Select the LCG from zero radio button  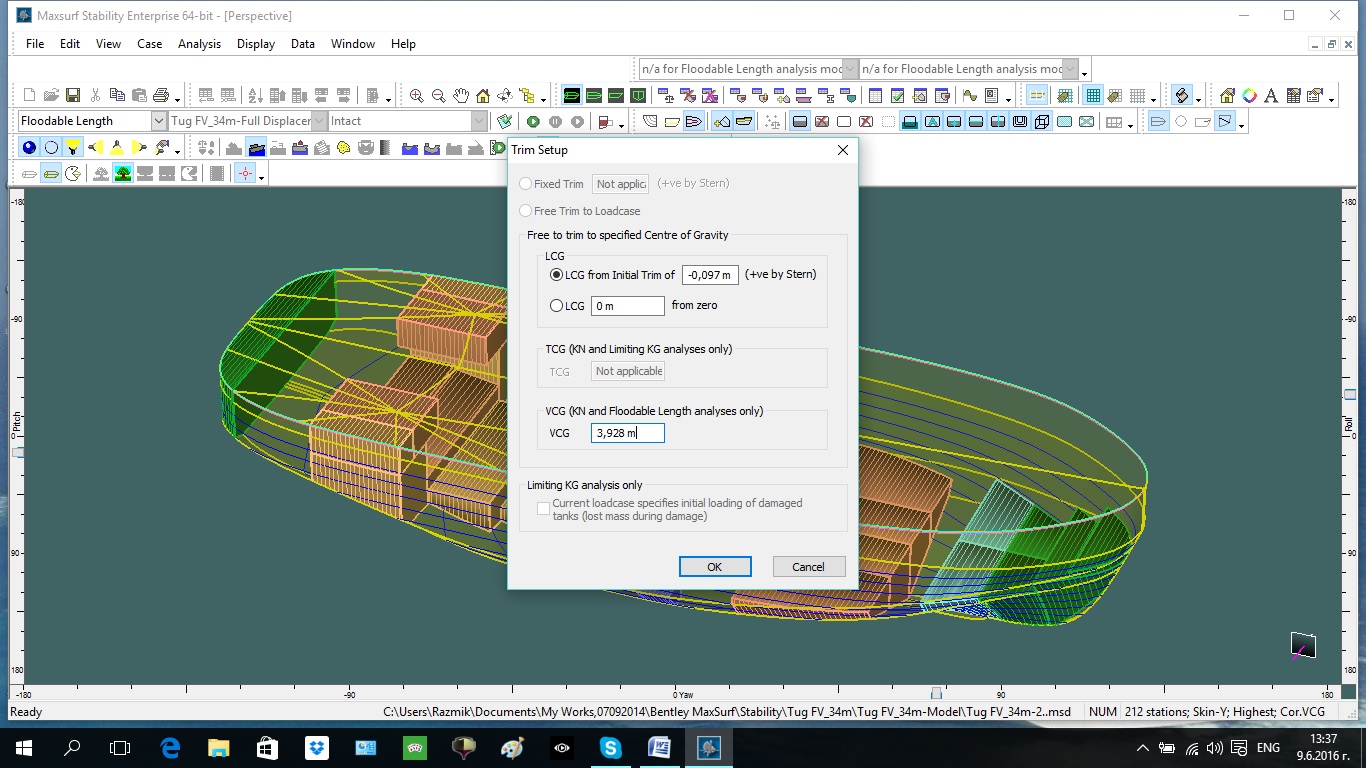coord(557,306)
